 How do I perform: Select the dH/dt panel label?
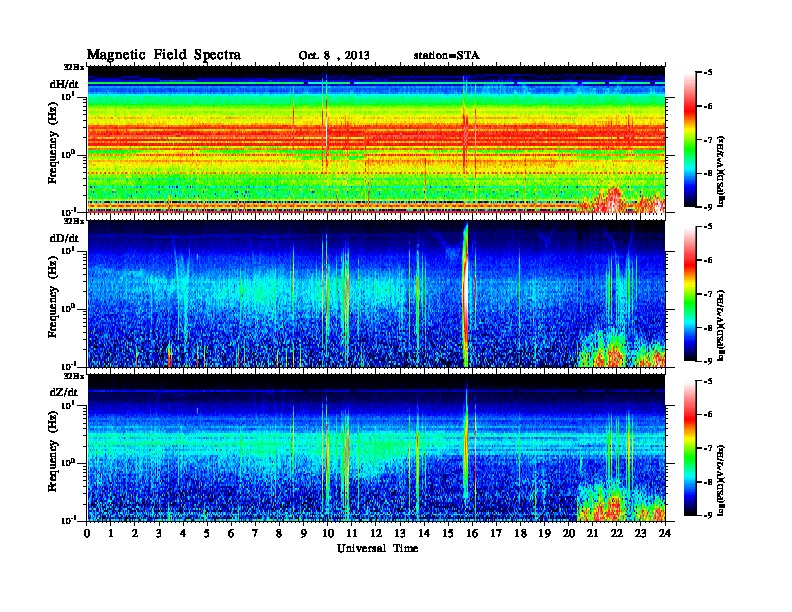click(x=64, y=84)
